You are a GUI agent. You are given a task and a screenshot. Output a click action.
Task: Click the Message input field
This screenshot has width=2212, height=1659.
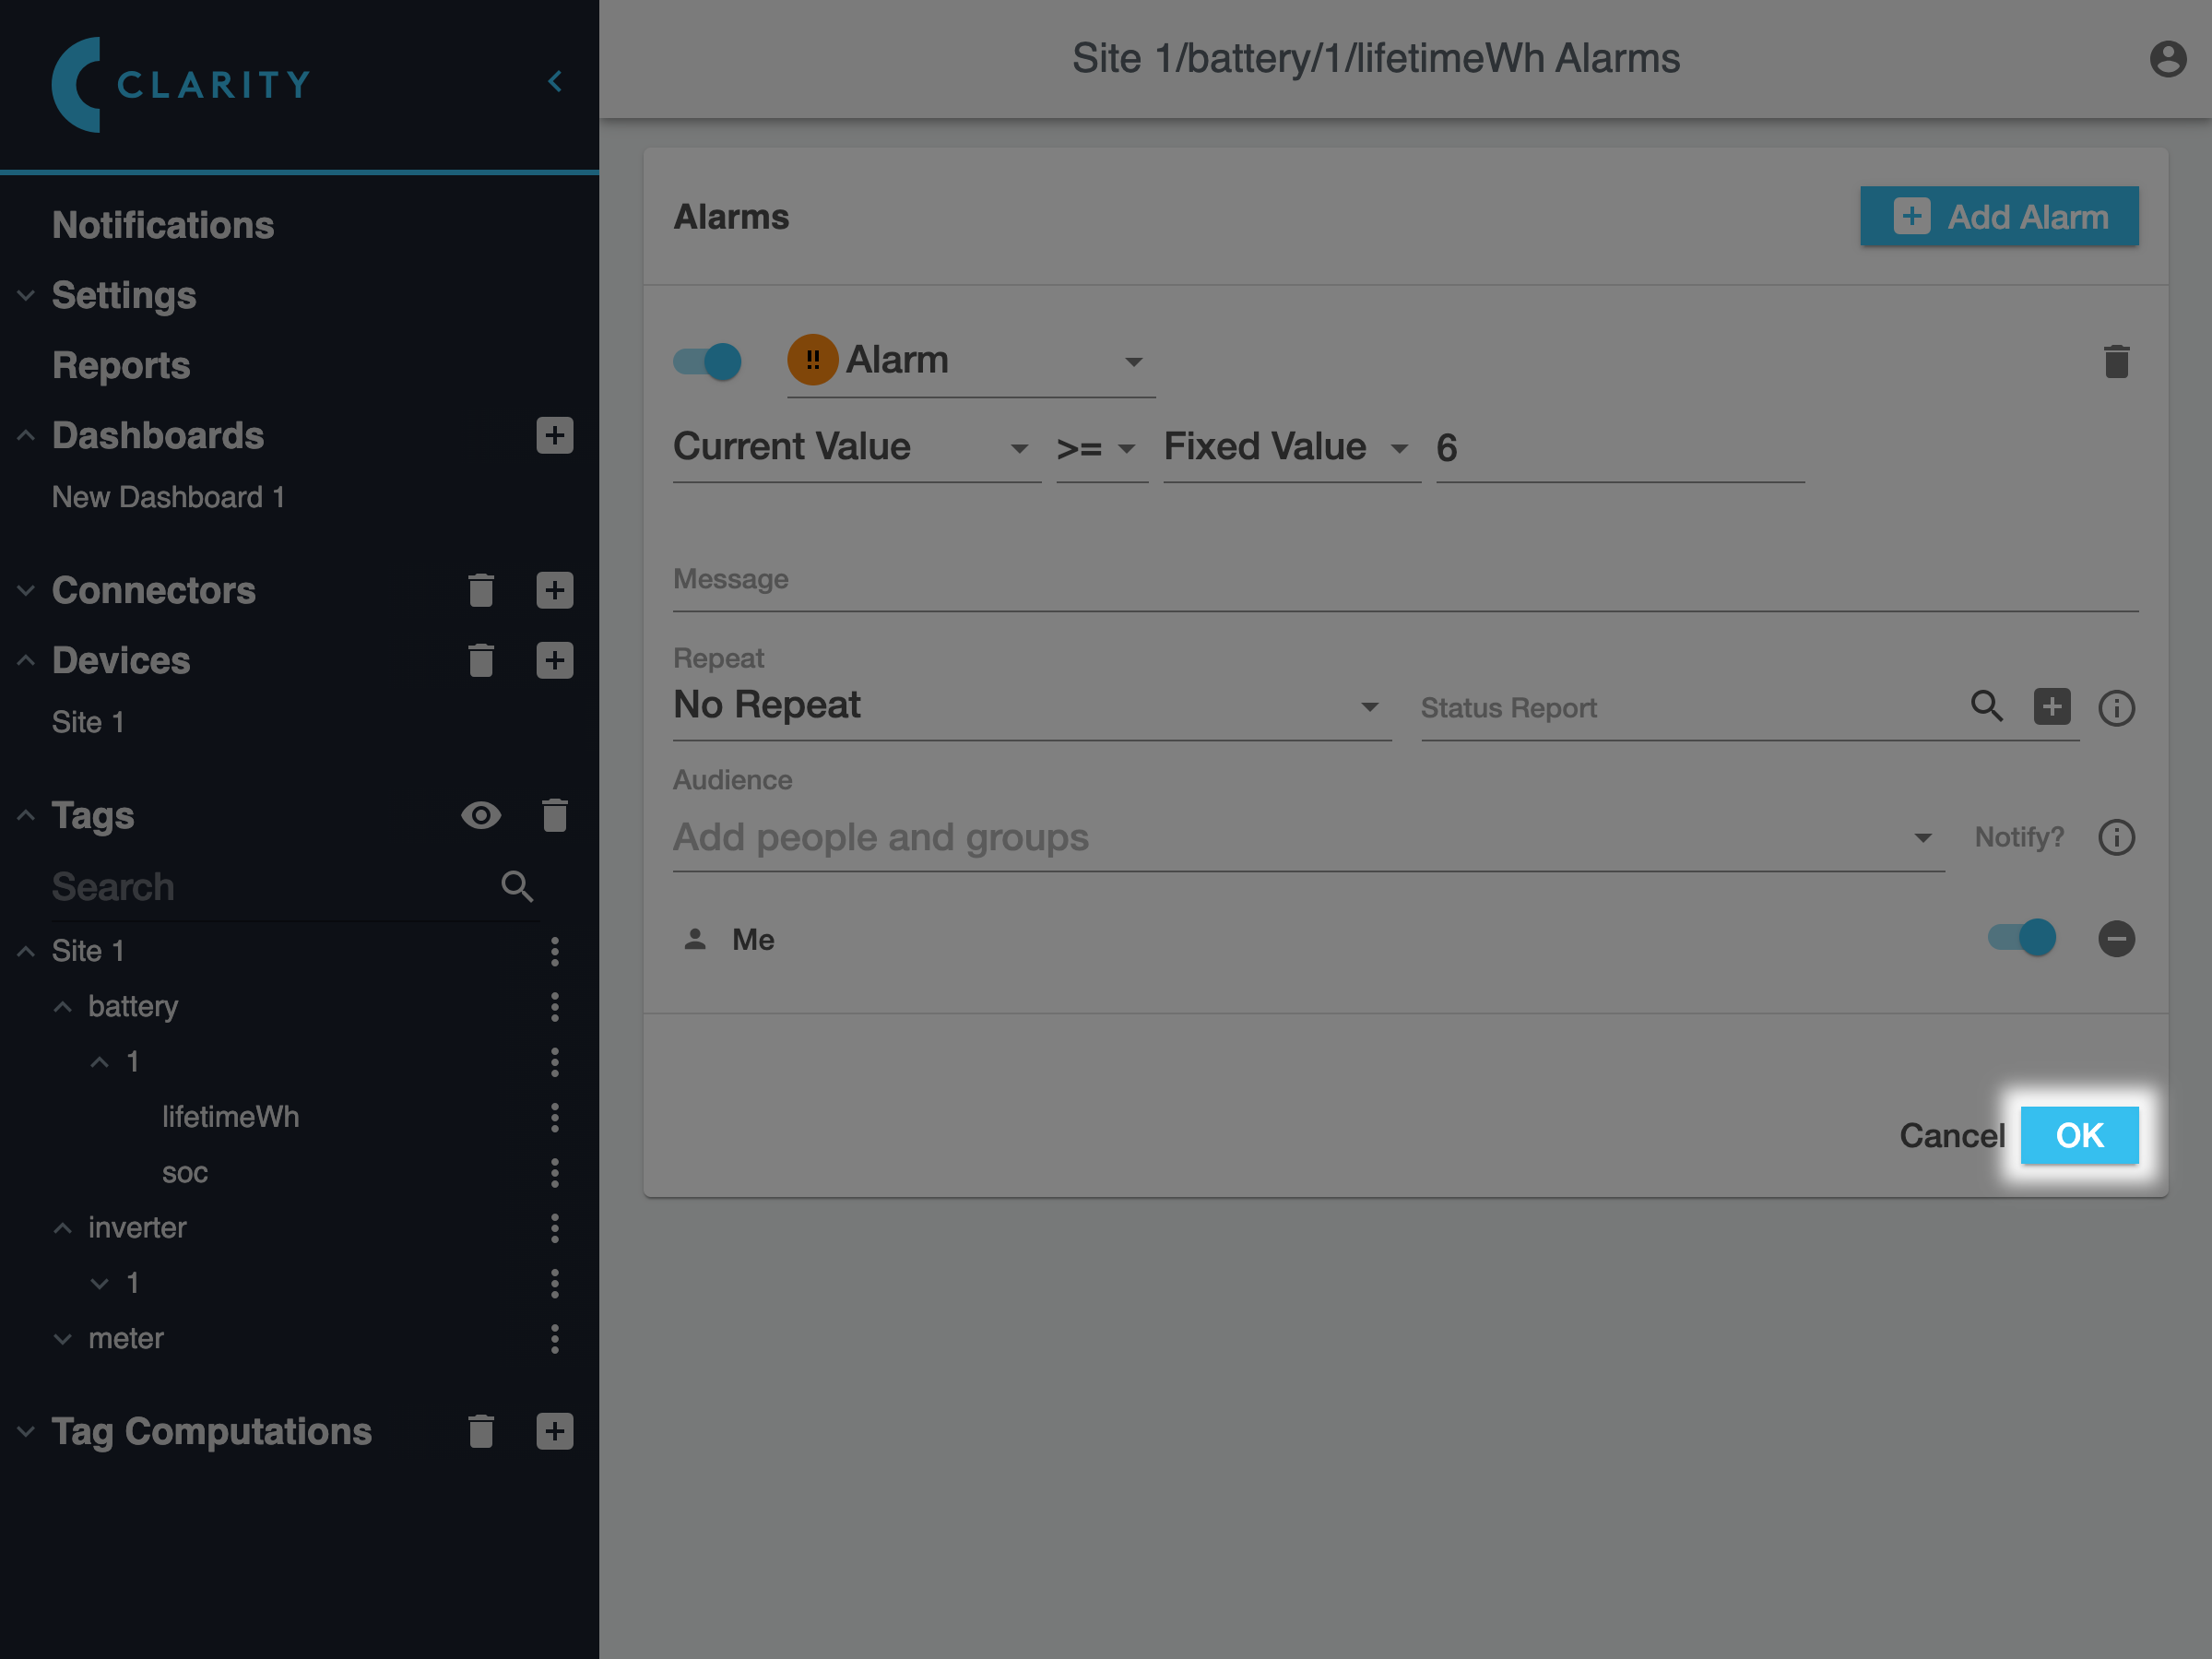click(x=1404, y=581)
